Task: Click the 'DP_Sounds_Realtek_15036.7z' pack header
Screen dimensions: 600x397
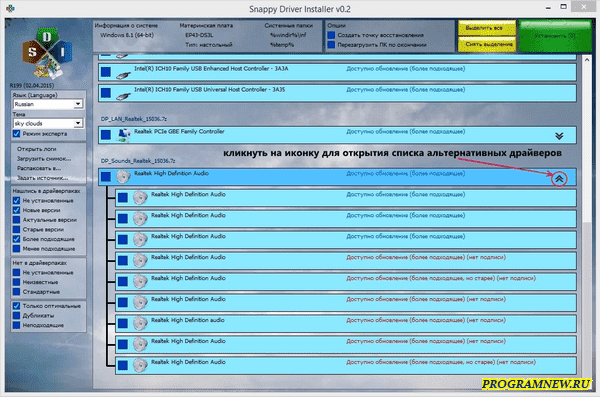Action: point(138,160)
